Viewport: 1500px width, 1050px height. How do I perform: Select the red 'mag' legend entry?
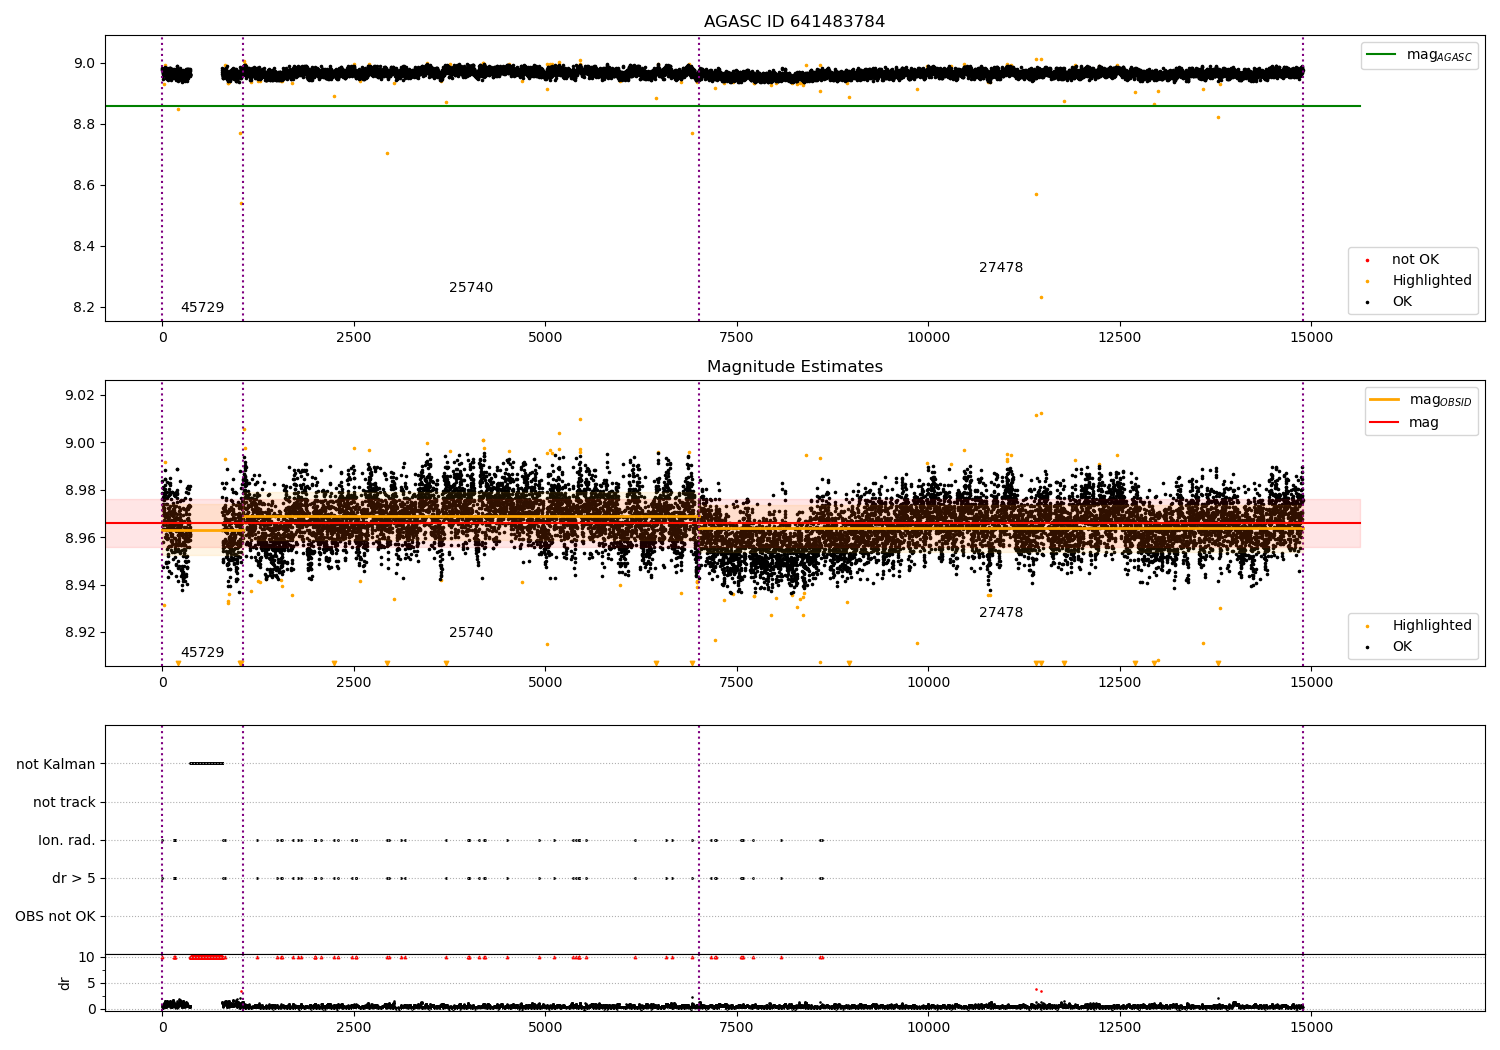pos(1404,423)
